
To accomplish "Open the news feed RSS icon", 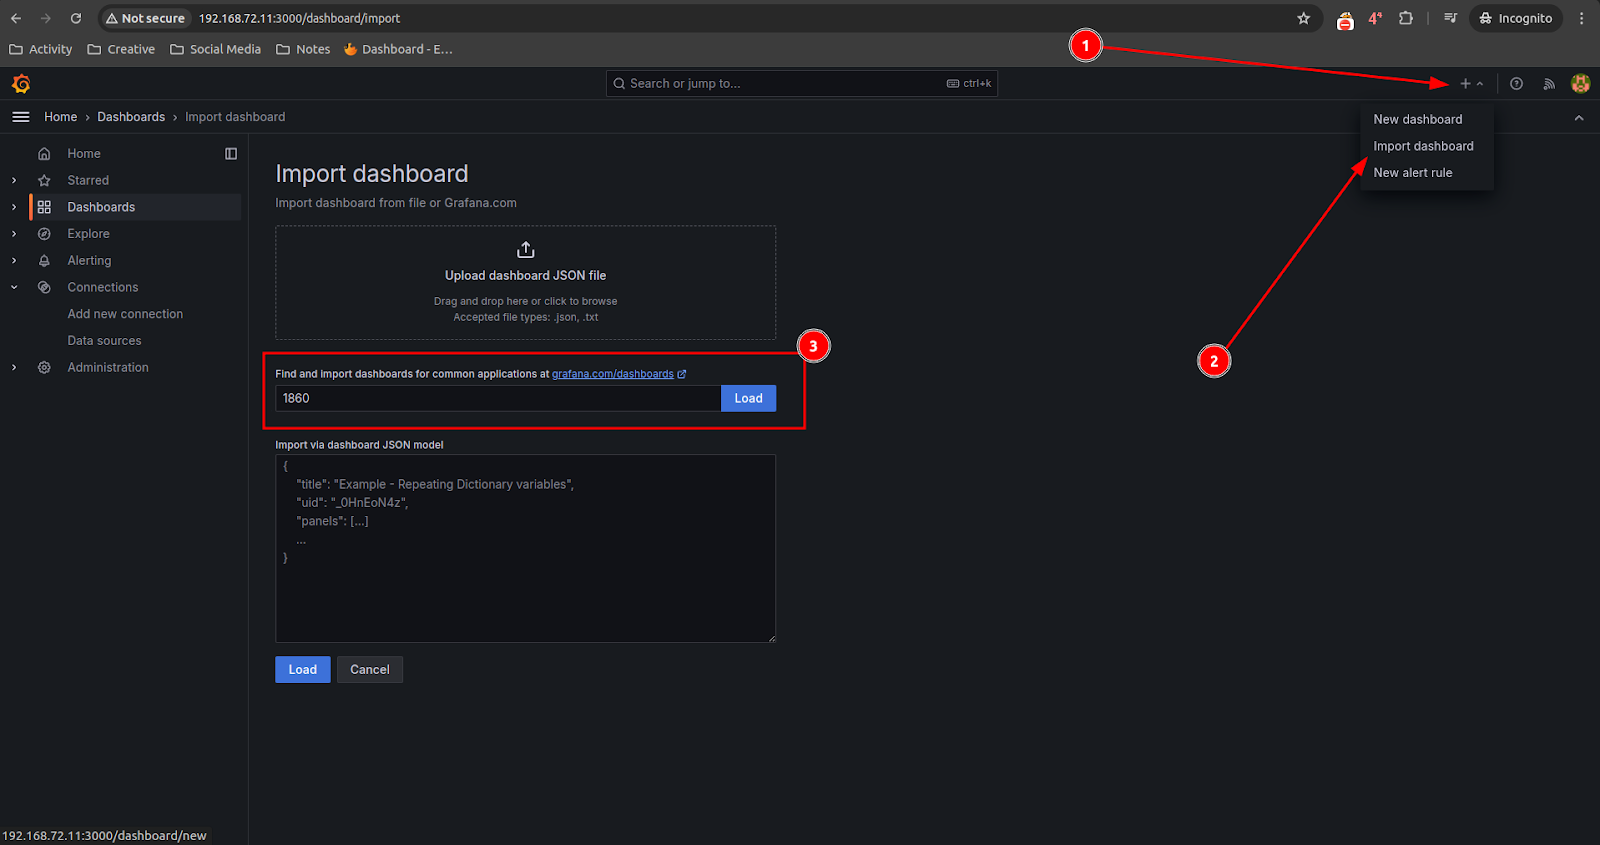I will [1549, 84].
